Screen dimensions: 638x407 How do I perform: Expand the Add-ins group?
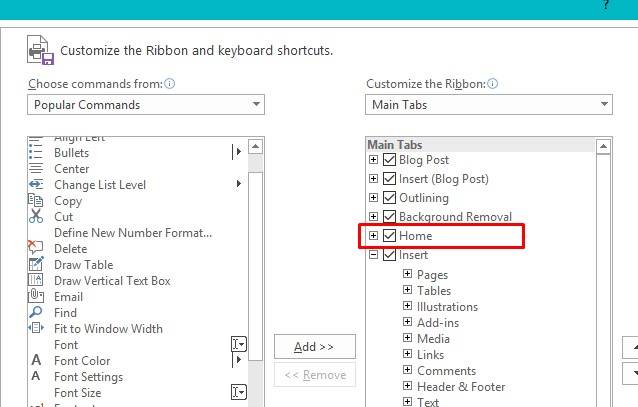coord(407,322)
